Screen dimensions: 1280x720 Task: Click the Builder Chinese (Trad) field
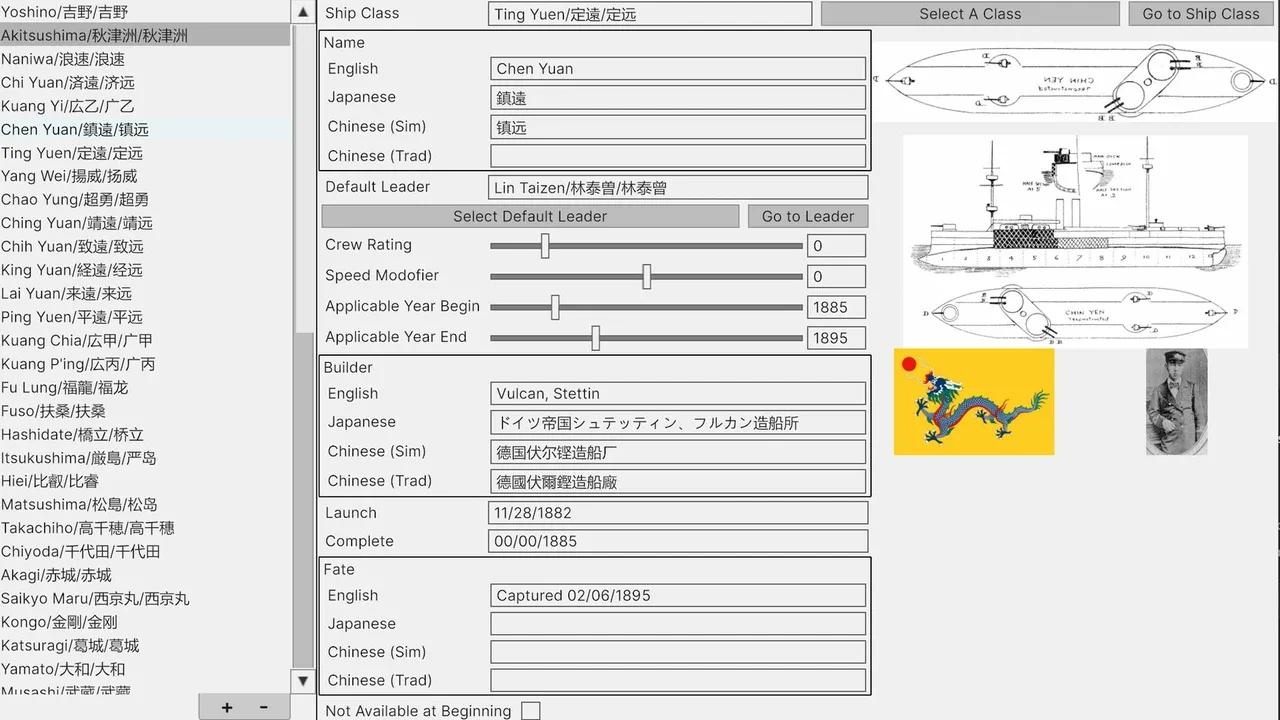point(678,481)
